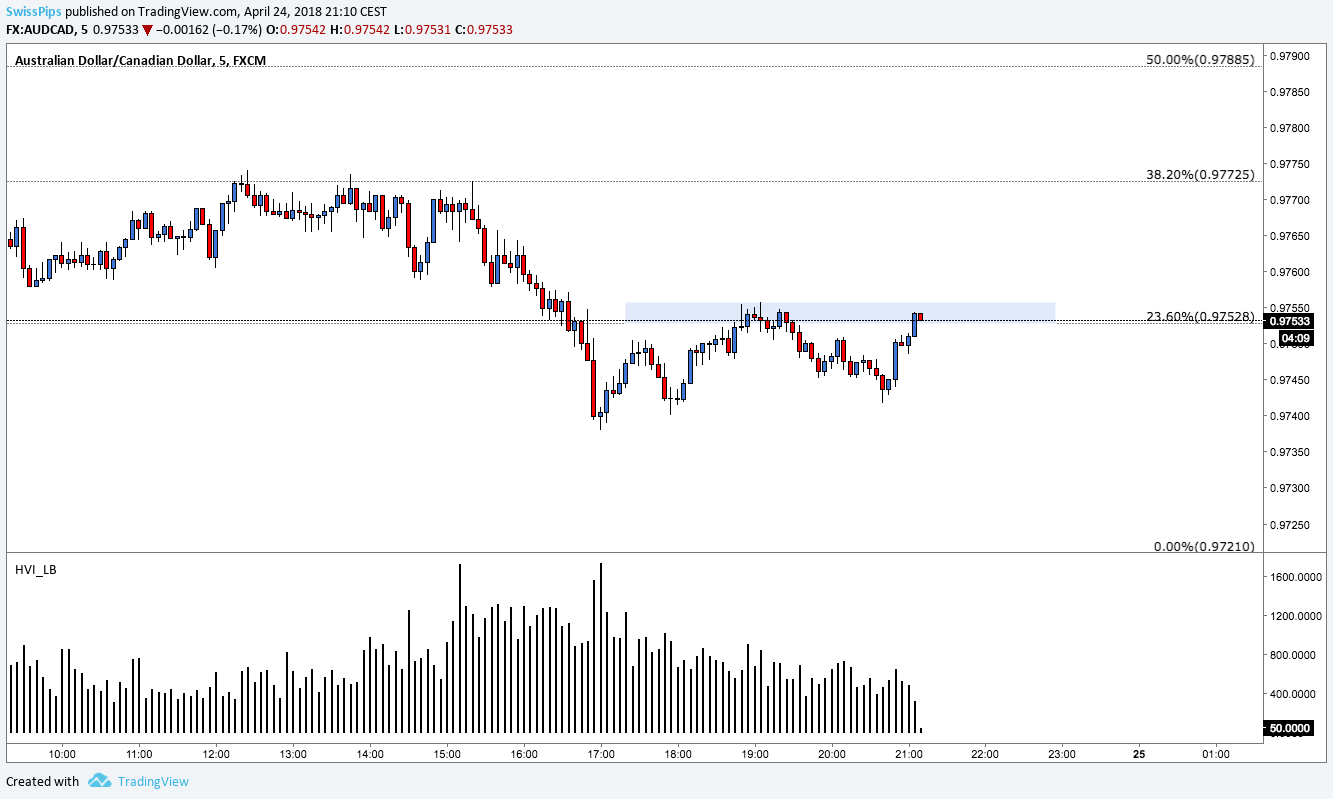Select the 50.00%(0.97885) Fibonacci label

pos(1200,59)
